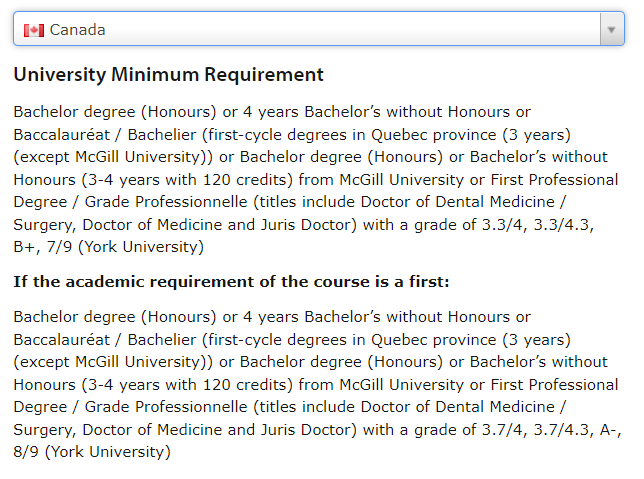Click the 'If the academic requirement' bold subheading

point(231,282)
